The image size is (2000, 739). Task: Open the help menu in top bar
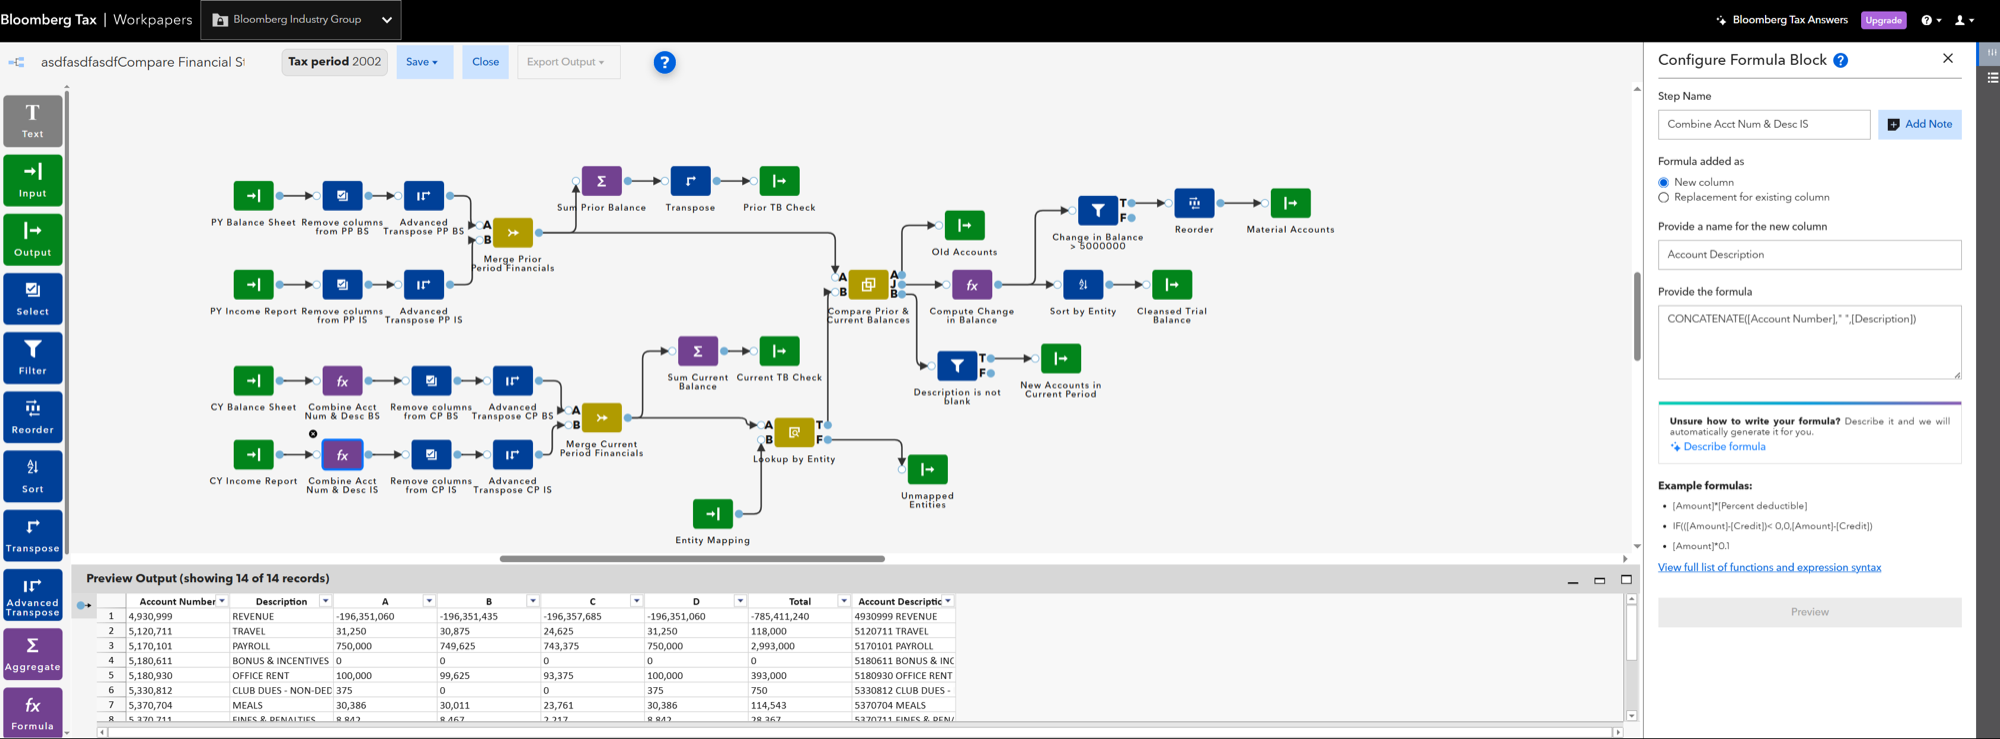click(1931, 20)
